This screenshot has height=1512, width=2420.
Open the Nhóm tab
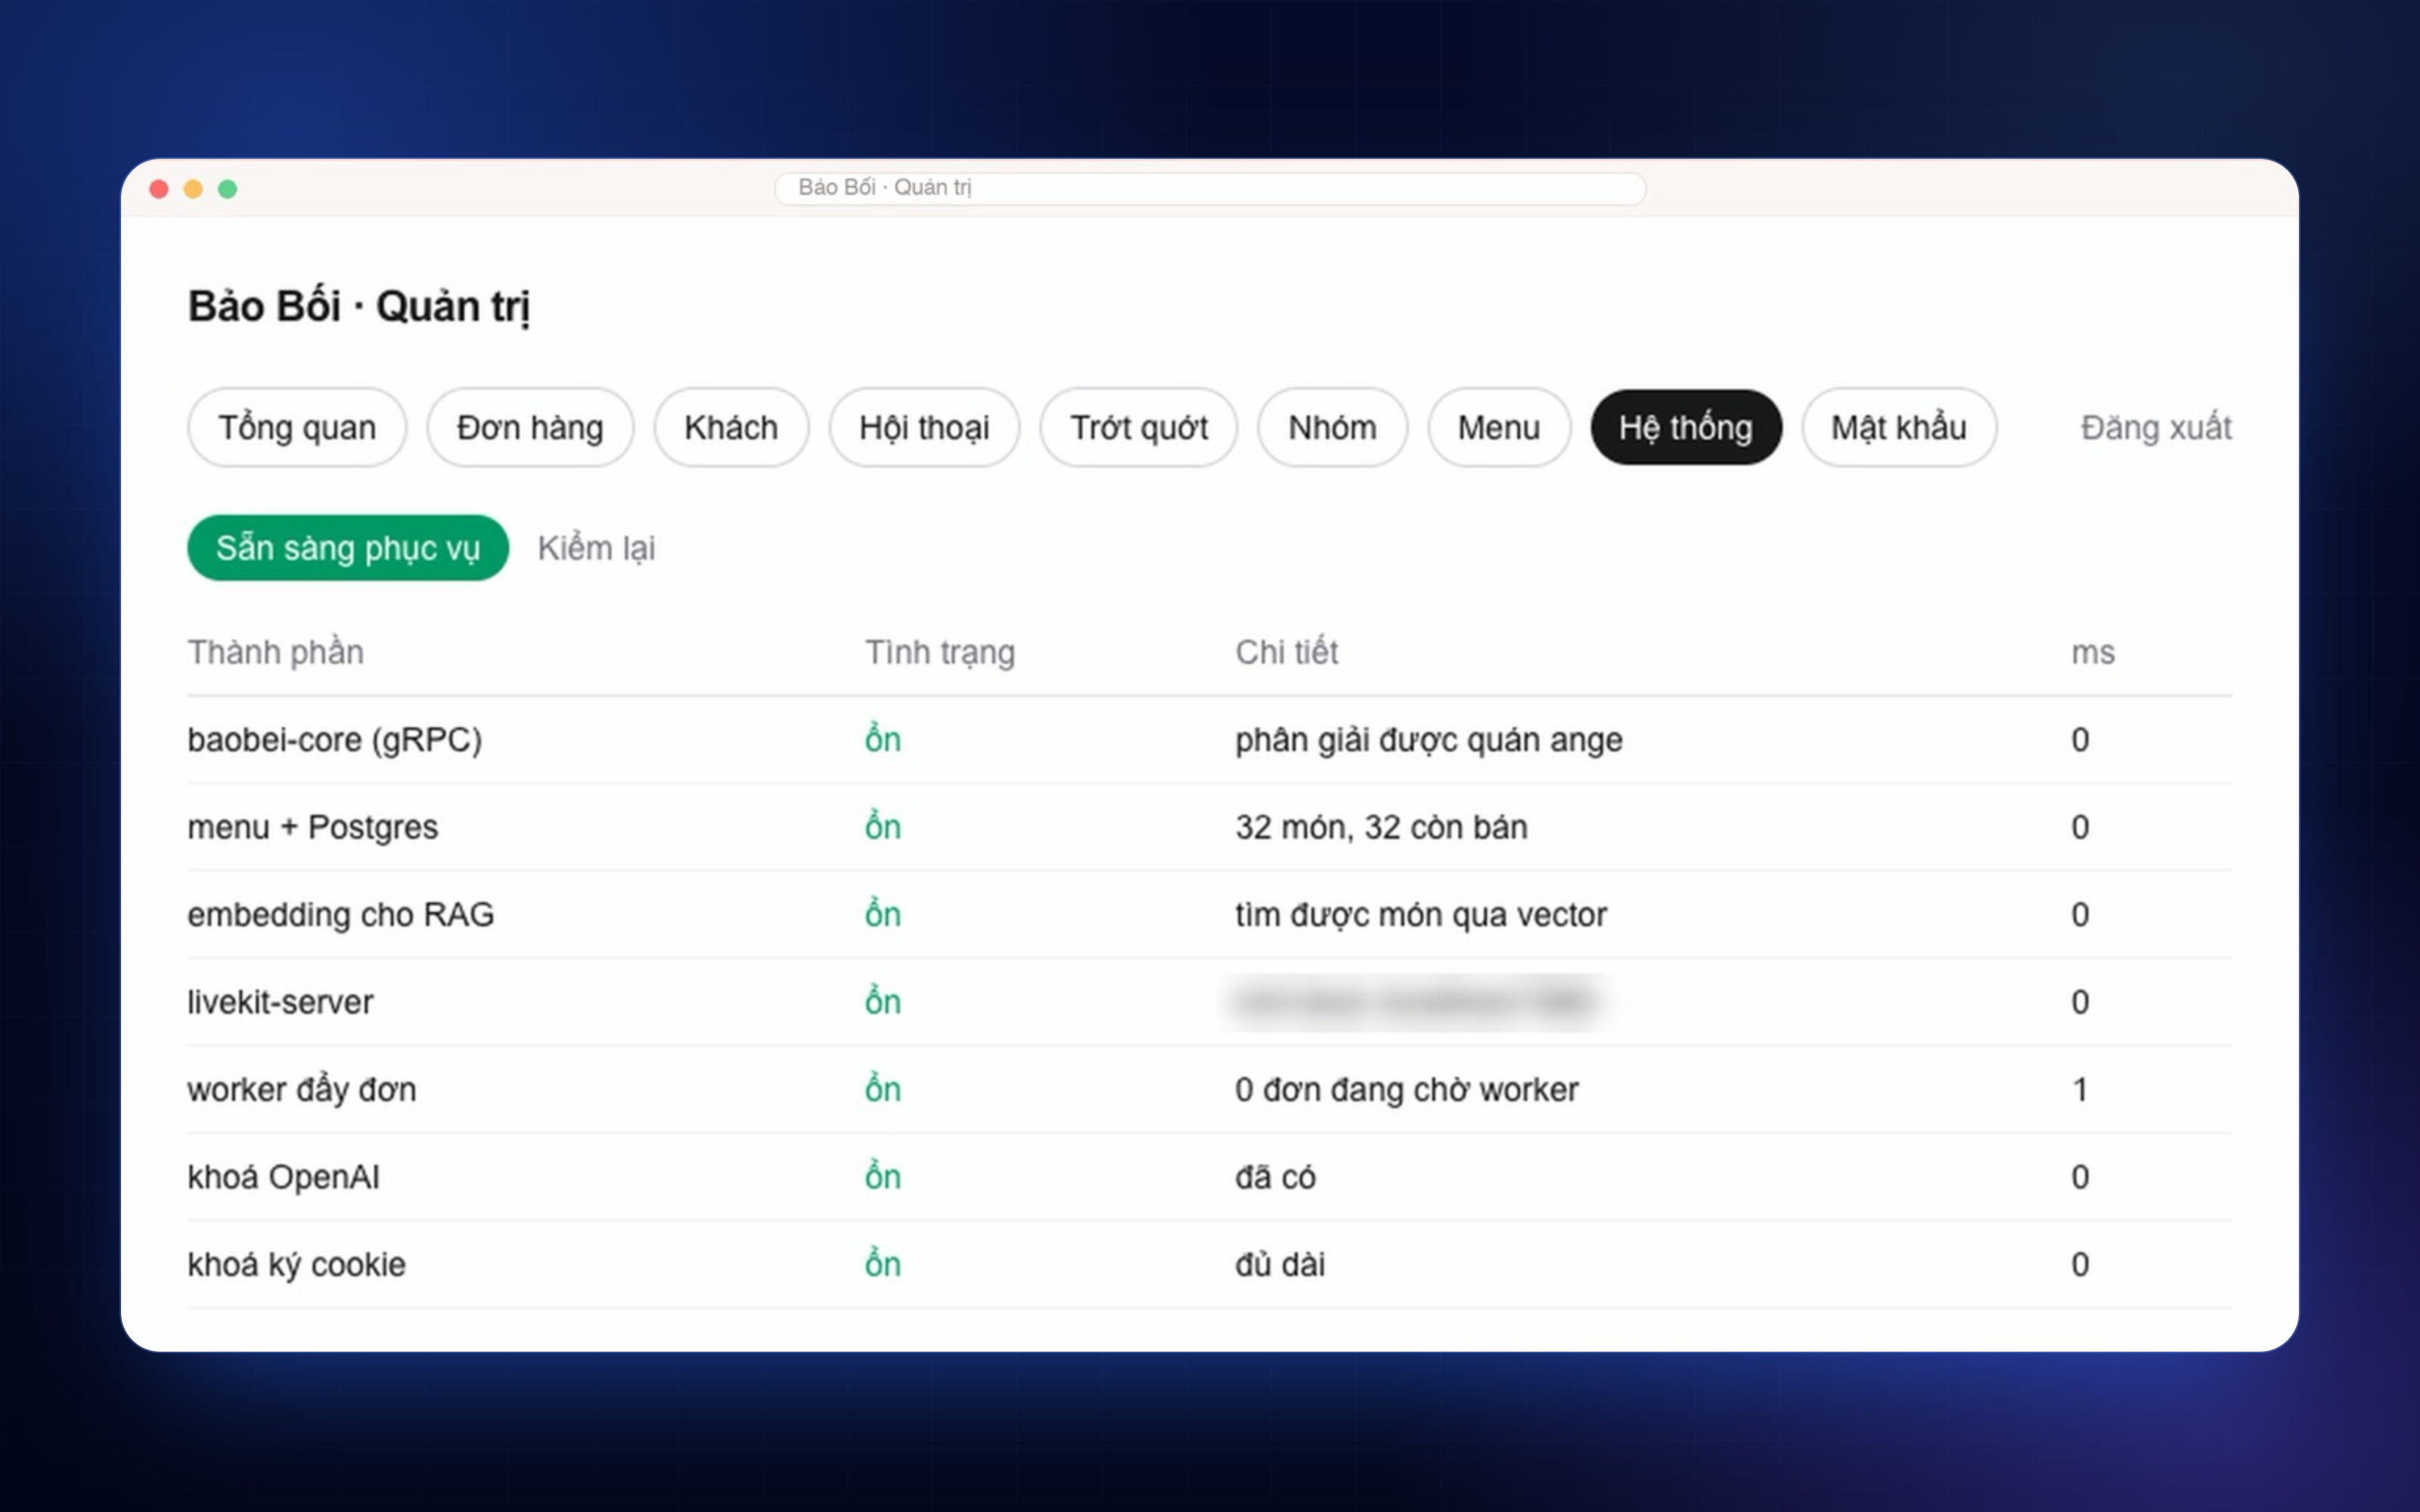[x=1332, y=427]
